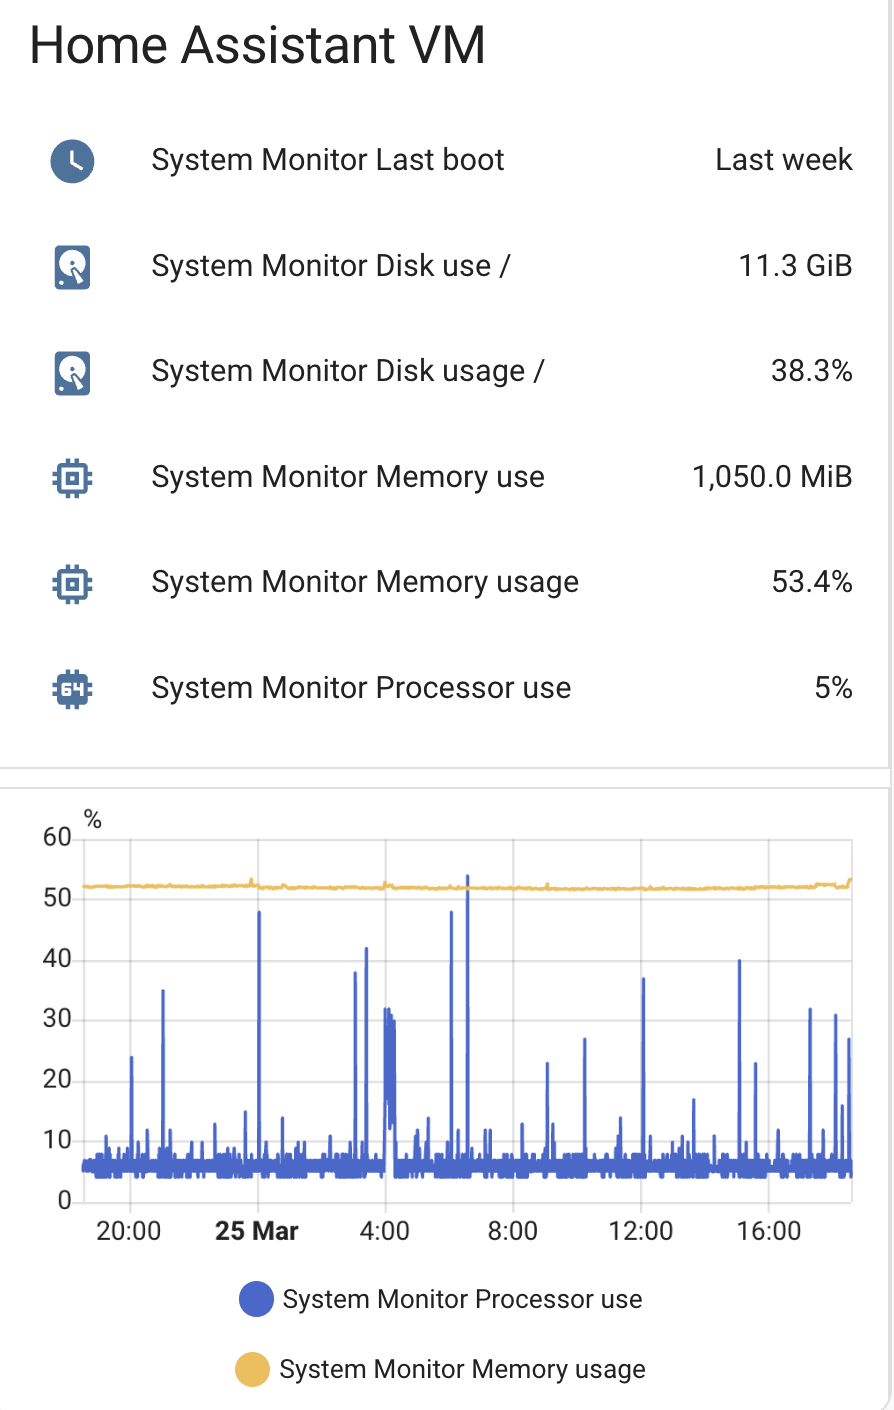
Task: Click the Disk usage hard drive icon
Action: [72, 372]
